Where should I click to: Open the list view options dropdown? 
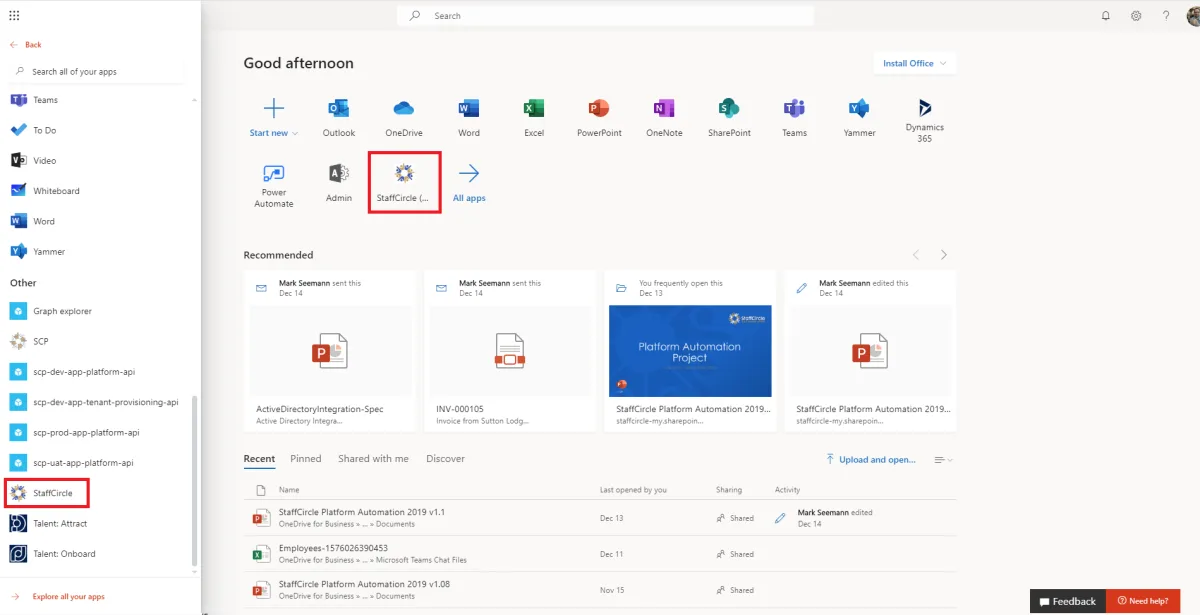pyautogui.click(x=943, y=460)
